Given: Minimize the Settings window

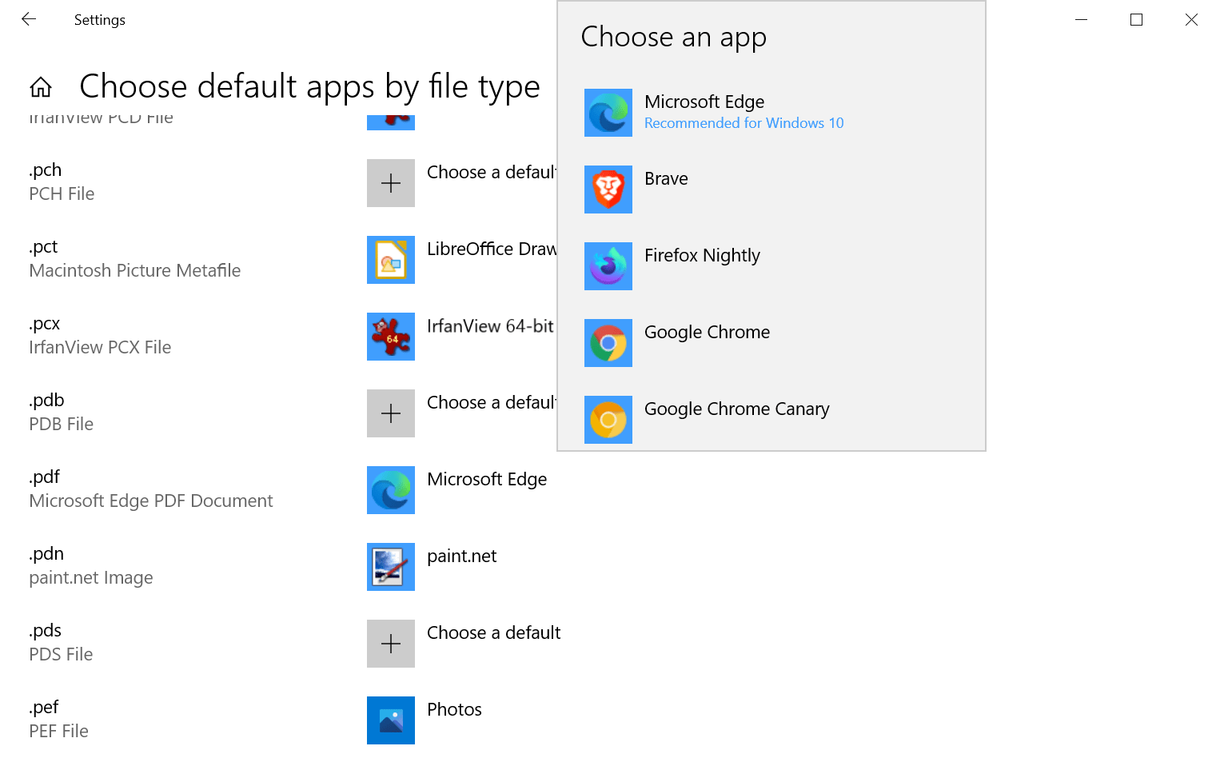Looking at the screenshot, I should click(x=1082, y=19).
